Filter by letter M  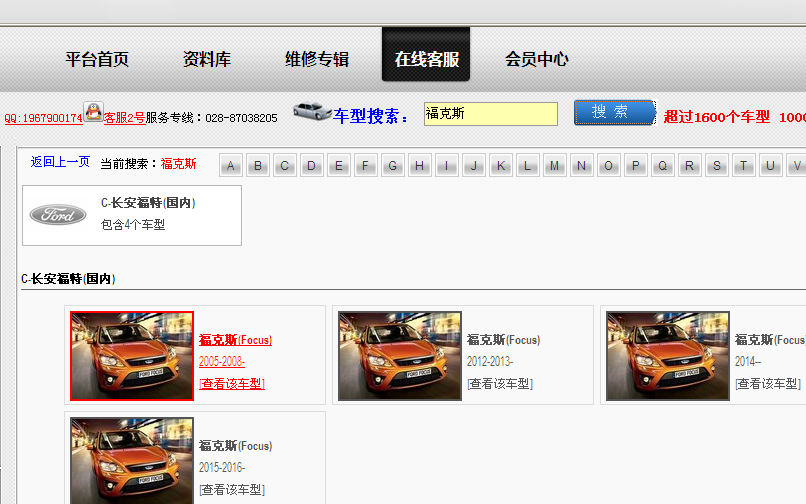555,166
